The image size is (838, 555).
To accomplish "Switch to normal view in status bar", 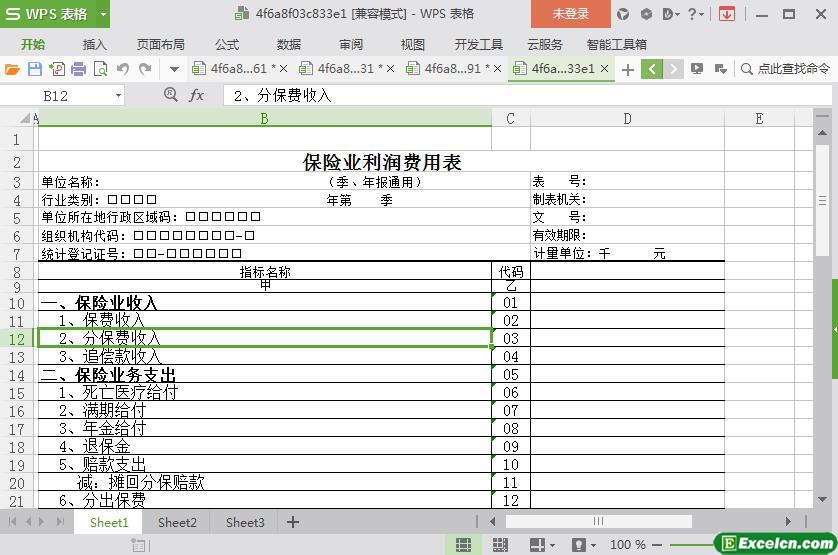I will pos(464,544).
